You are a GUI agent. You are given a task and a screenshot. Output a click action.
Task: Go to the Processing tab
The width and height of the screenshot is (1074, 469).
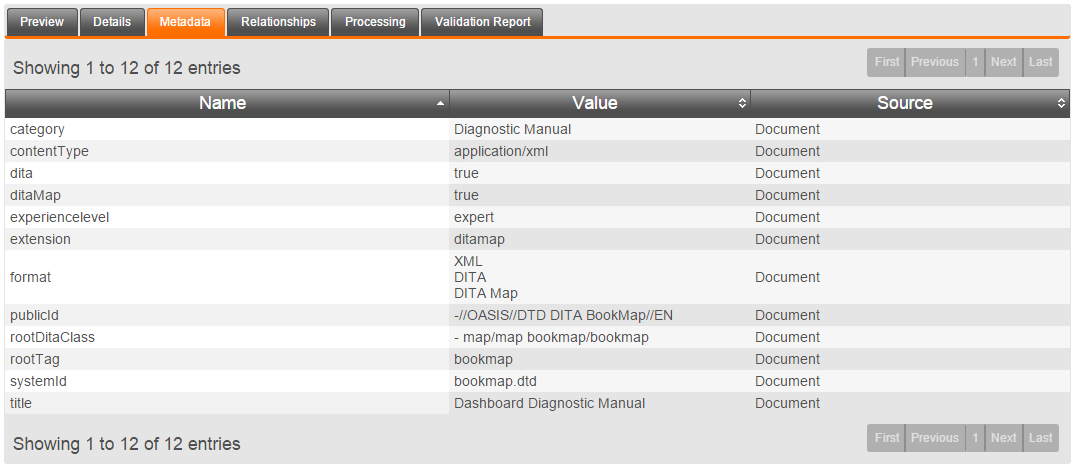375,22
